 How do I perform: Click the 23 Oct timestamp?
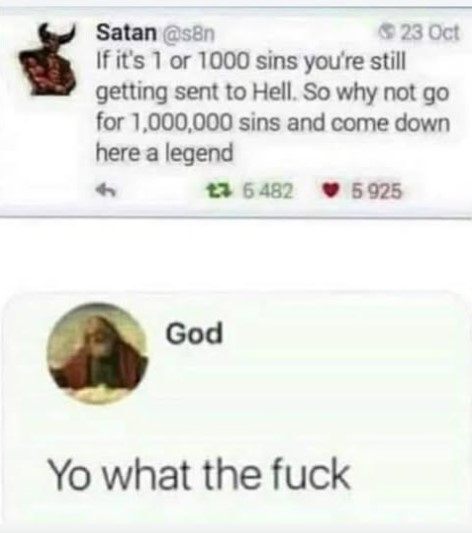(430, 33)
